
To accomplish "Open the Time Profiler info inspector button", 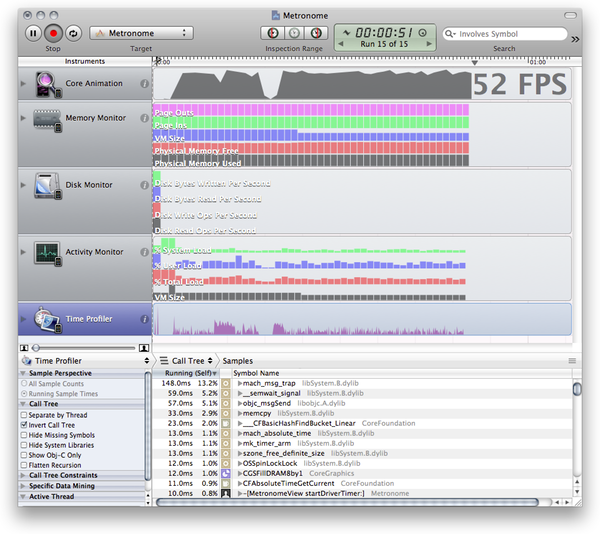I will point(145,320).
